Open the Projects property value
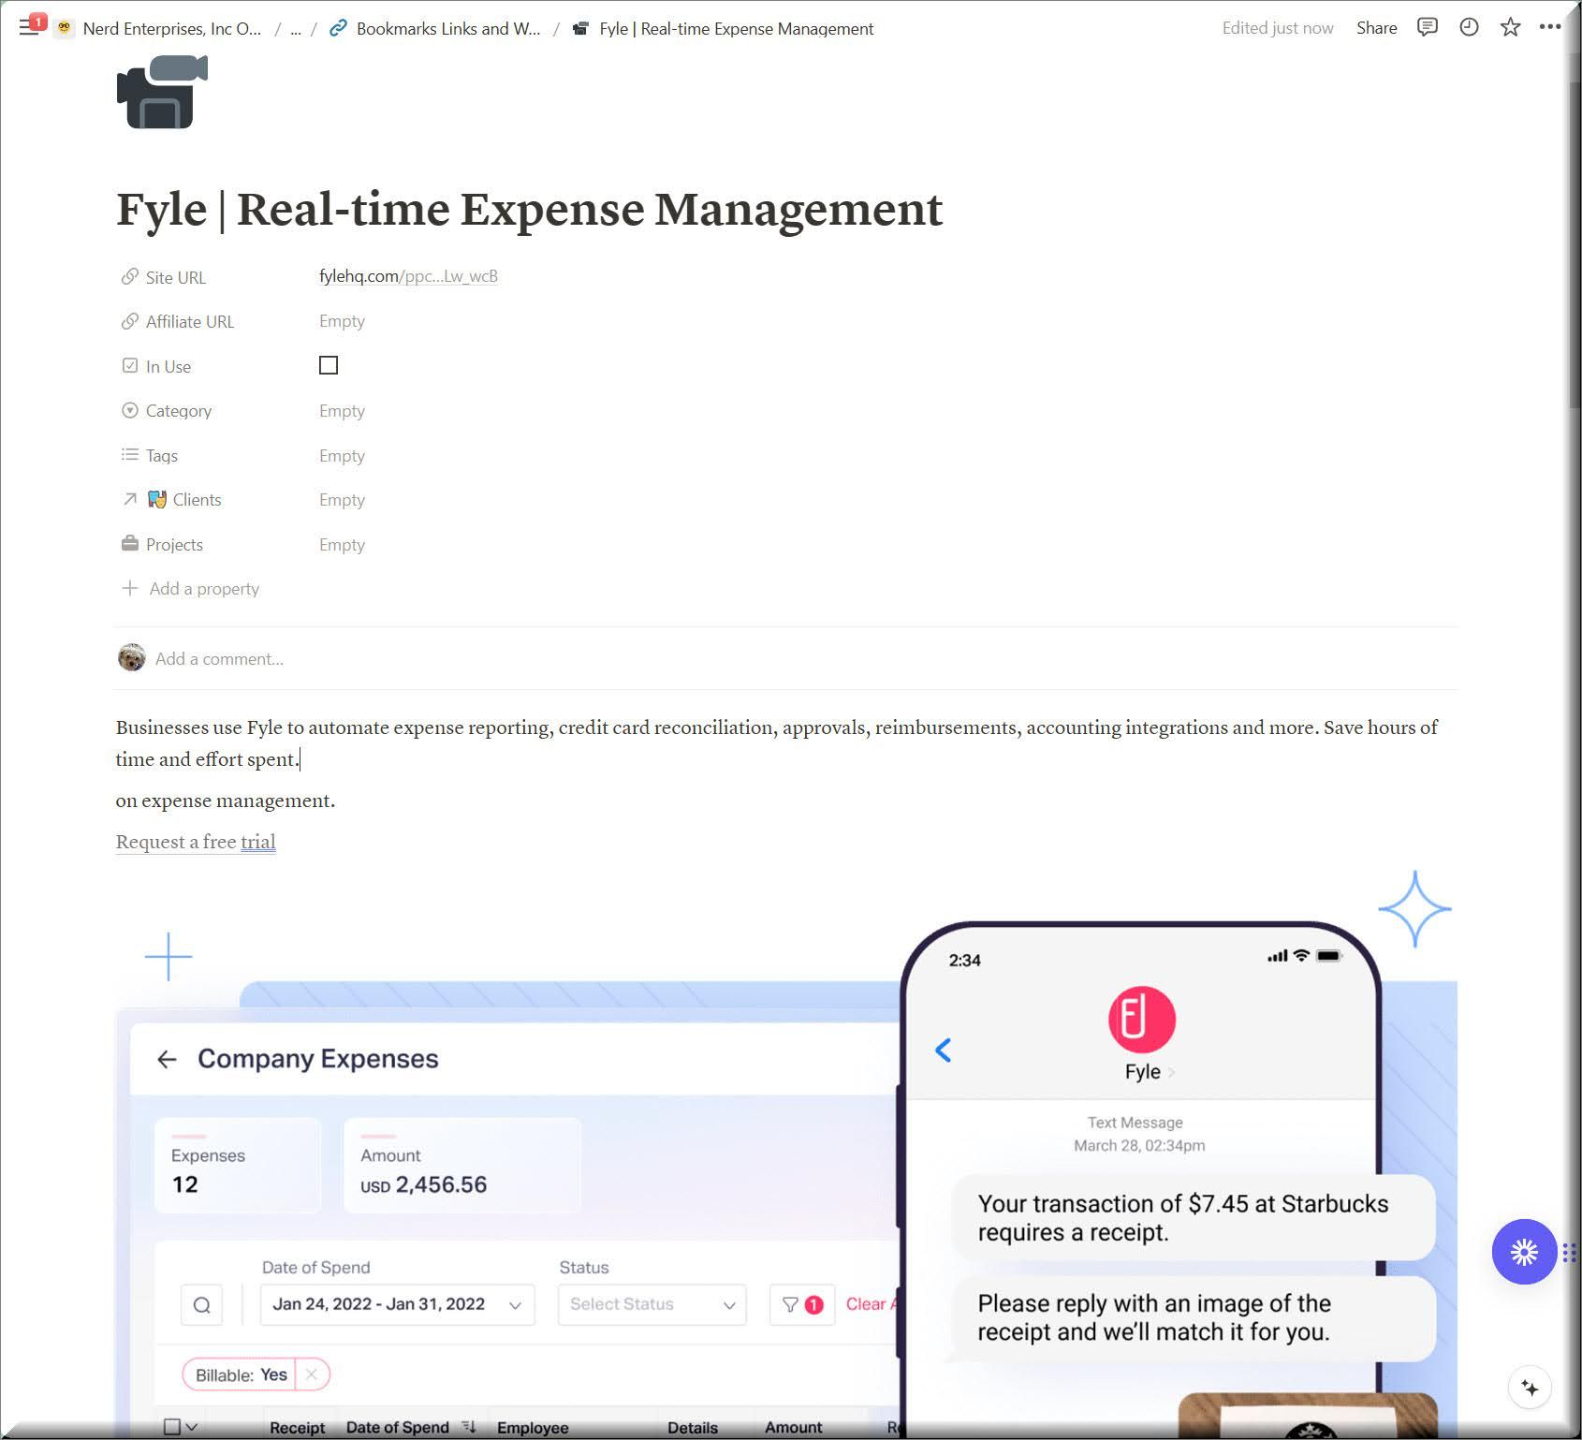 tap(342, 545)
